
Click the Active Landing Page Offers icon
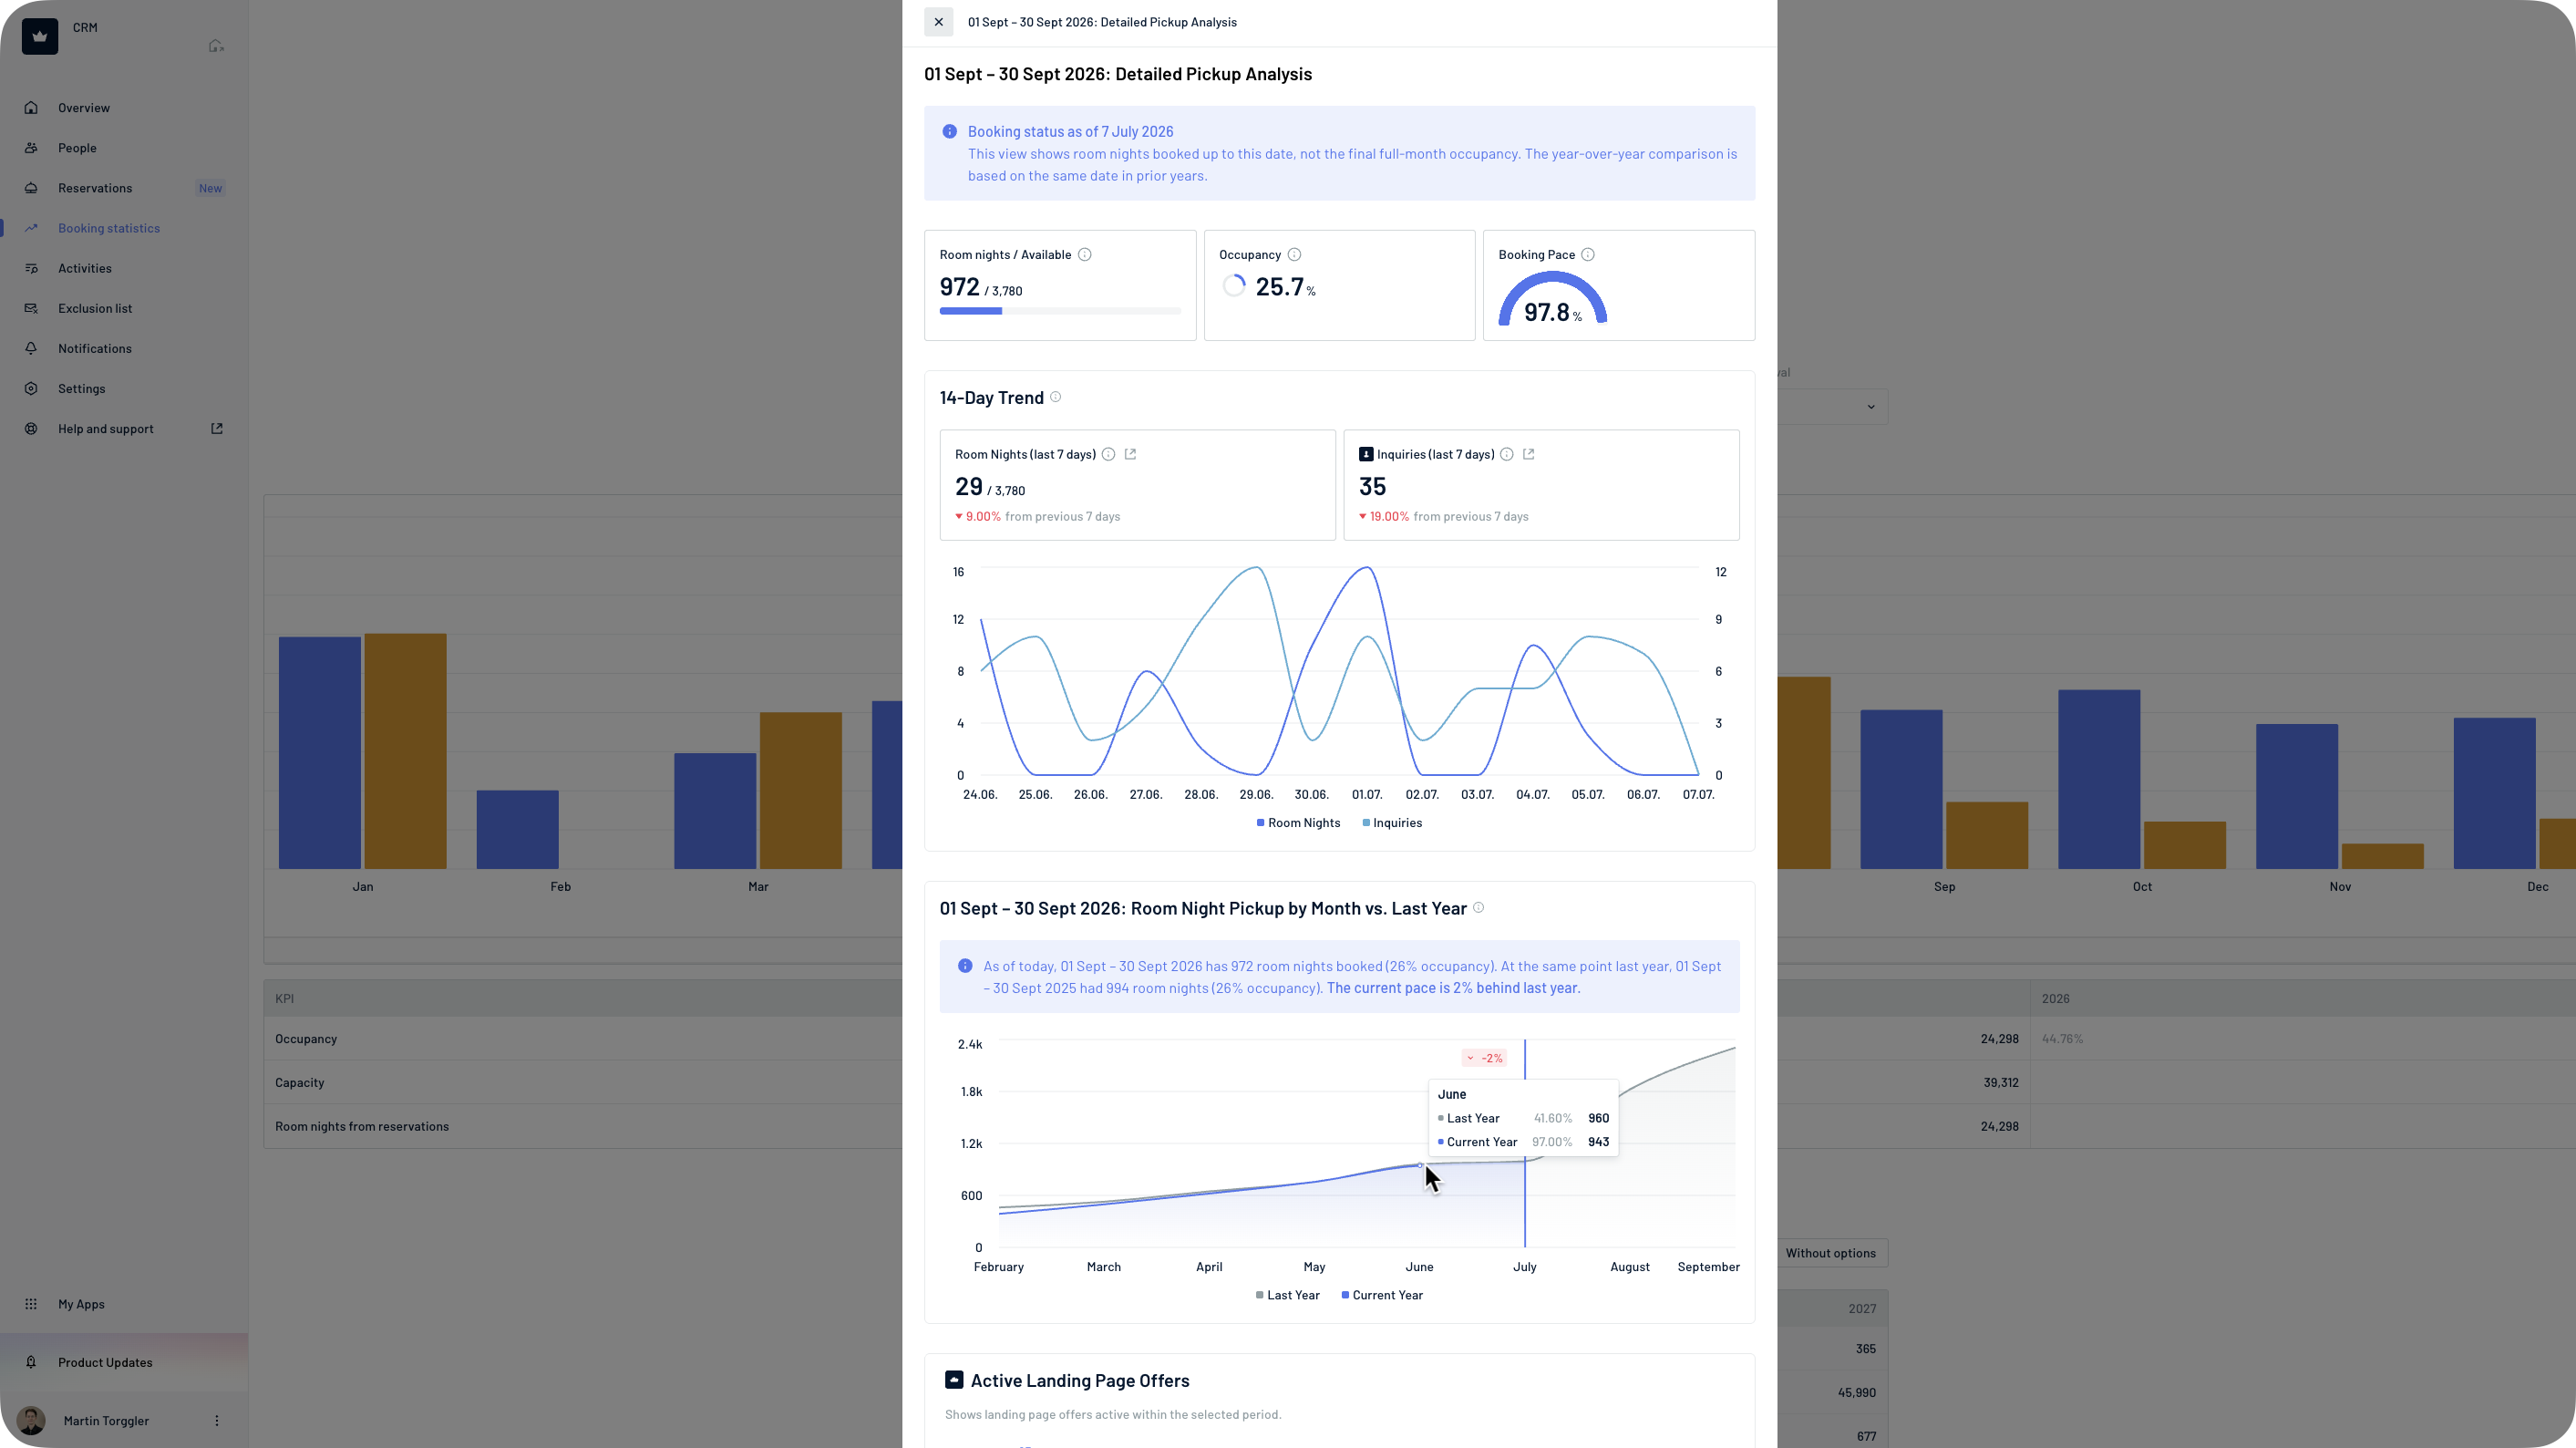point(954,1380)
